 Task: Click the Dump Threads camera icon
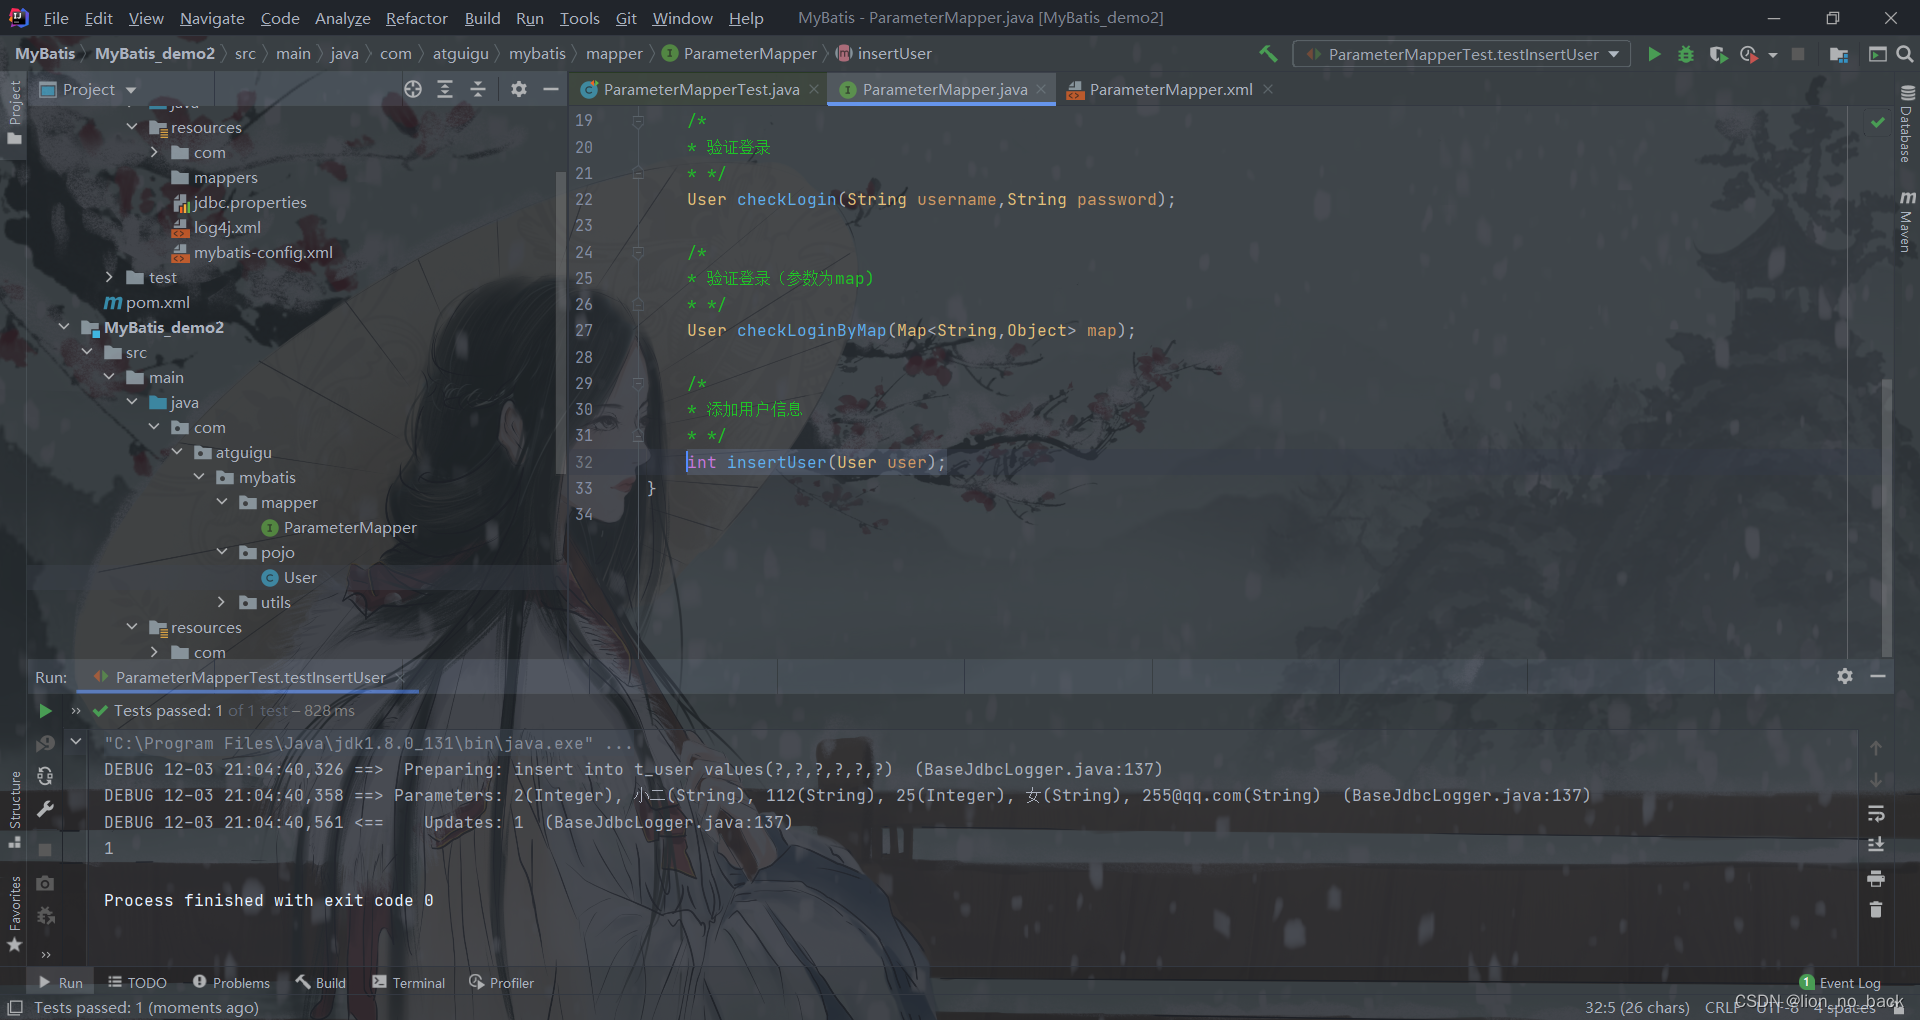45,883
